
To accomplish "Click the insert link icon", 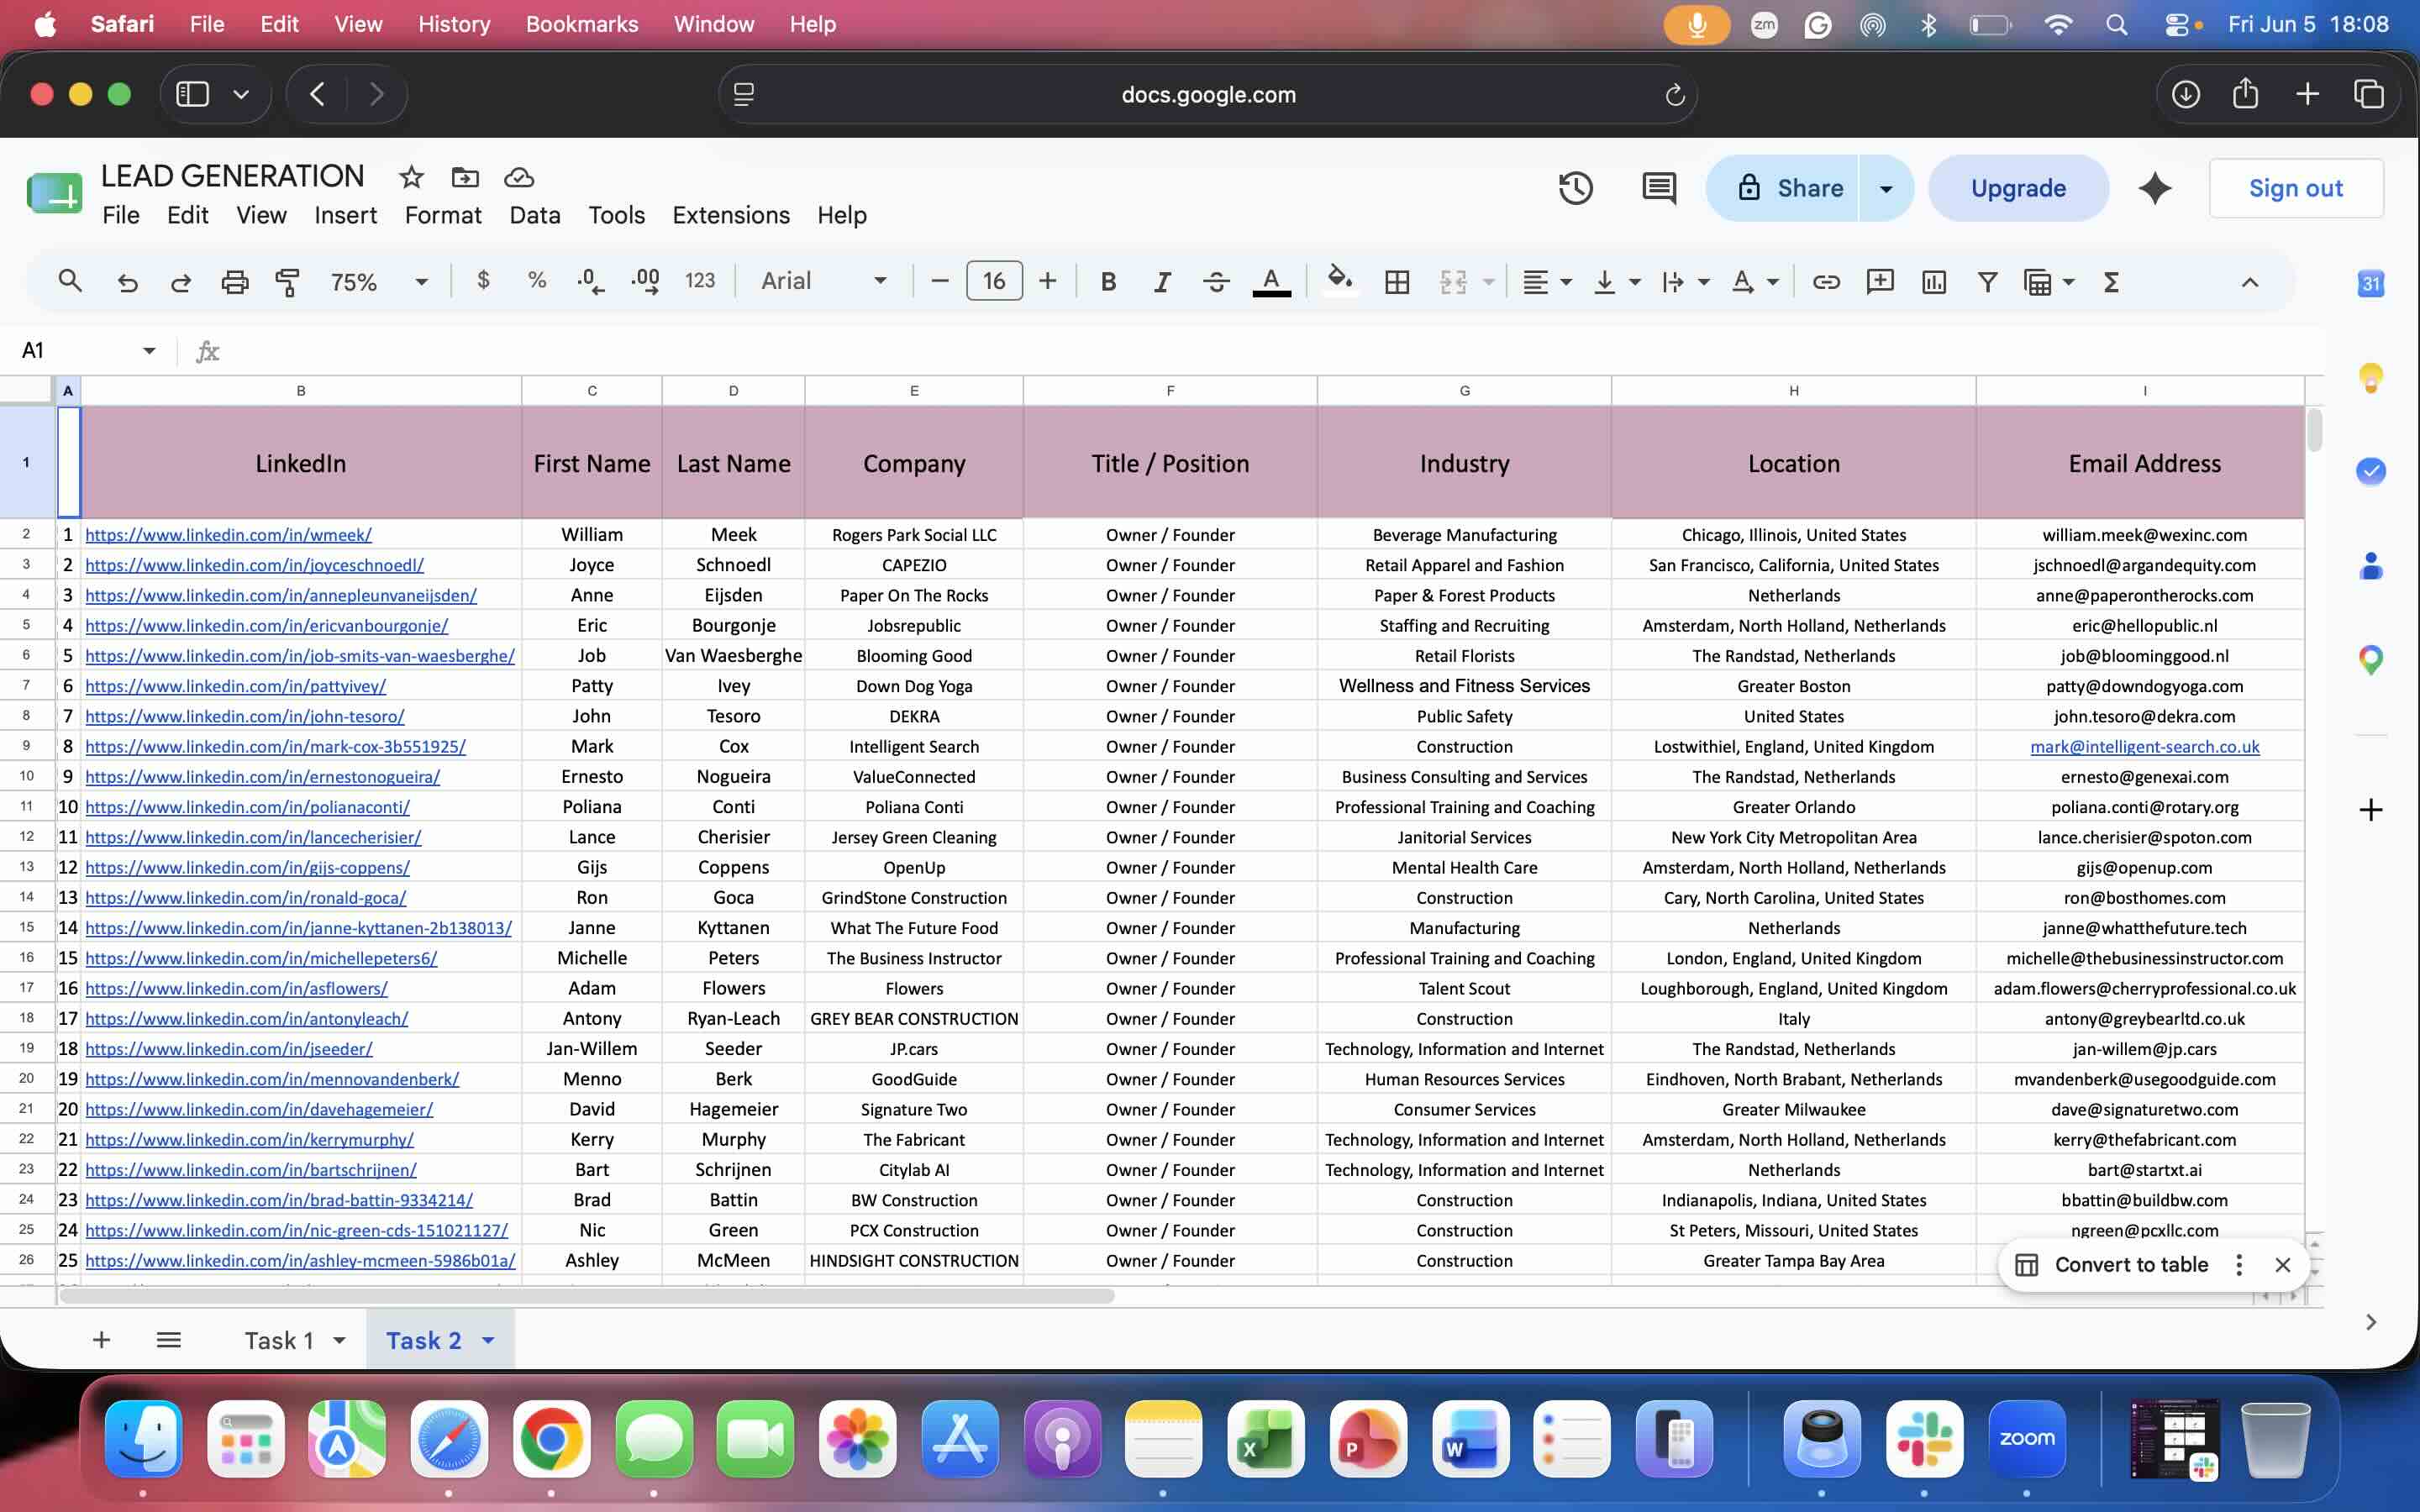I will pyautogui.click(x=1826, y=282).
